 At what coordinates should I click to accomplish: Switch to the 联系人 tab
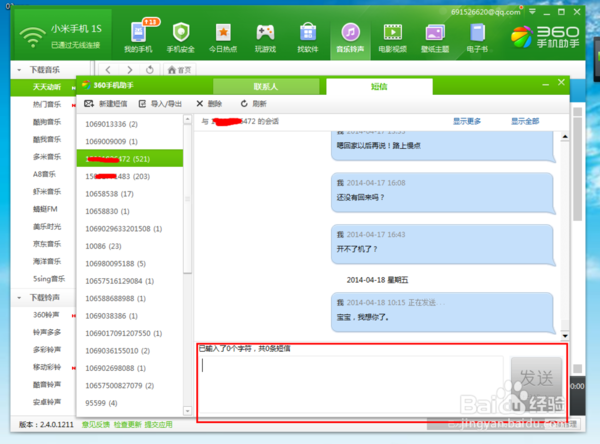(x=266, y=87)
